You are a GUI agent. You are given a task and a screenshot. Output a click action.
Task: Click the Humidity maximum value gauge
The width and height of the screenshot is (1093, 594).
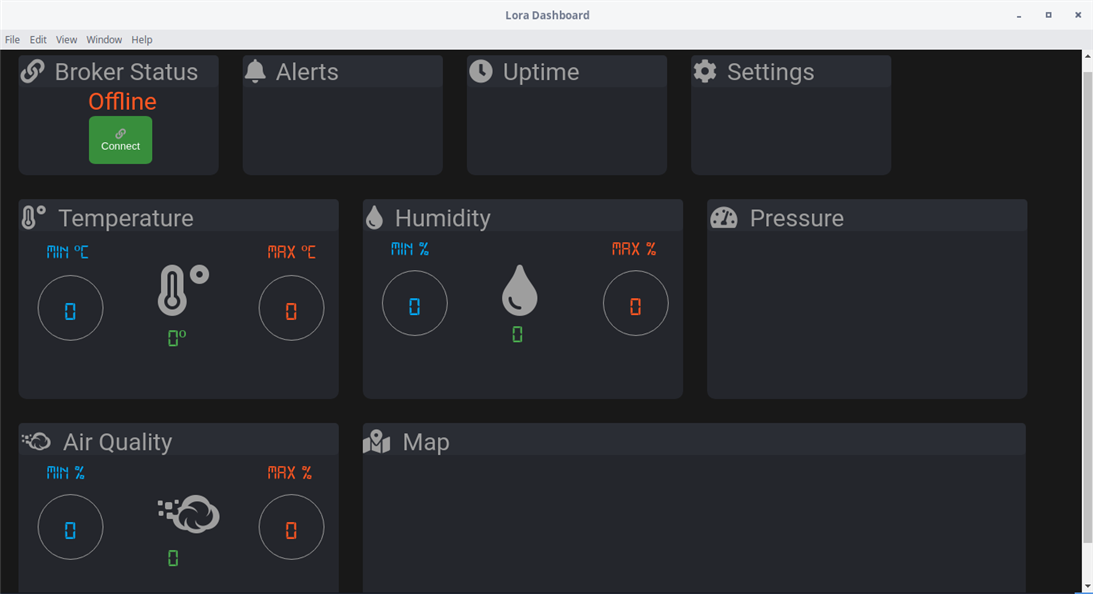point(635,304)
